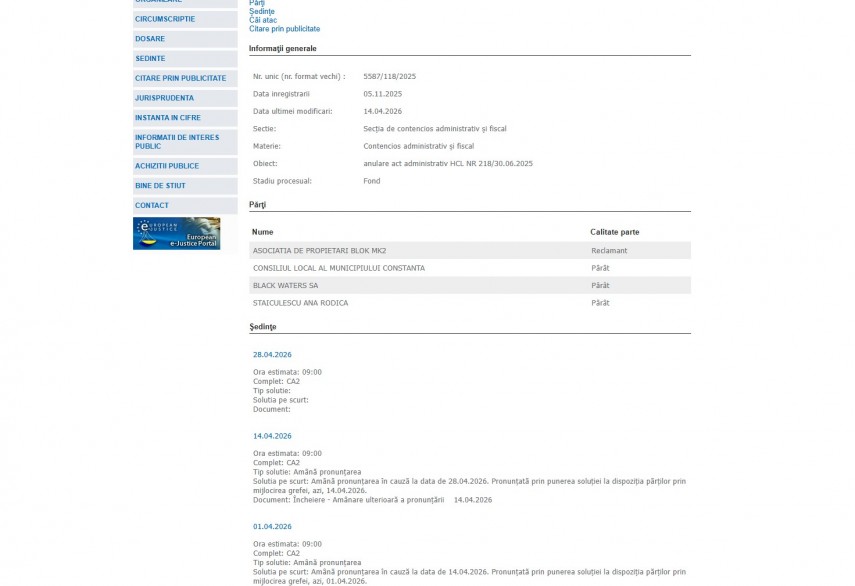The height and width of the screenshot is (586, 855).
Task: Open the 28.04.2026 hearing date link
Action: coord(272,355)
